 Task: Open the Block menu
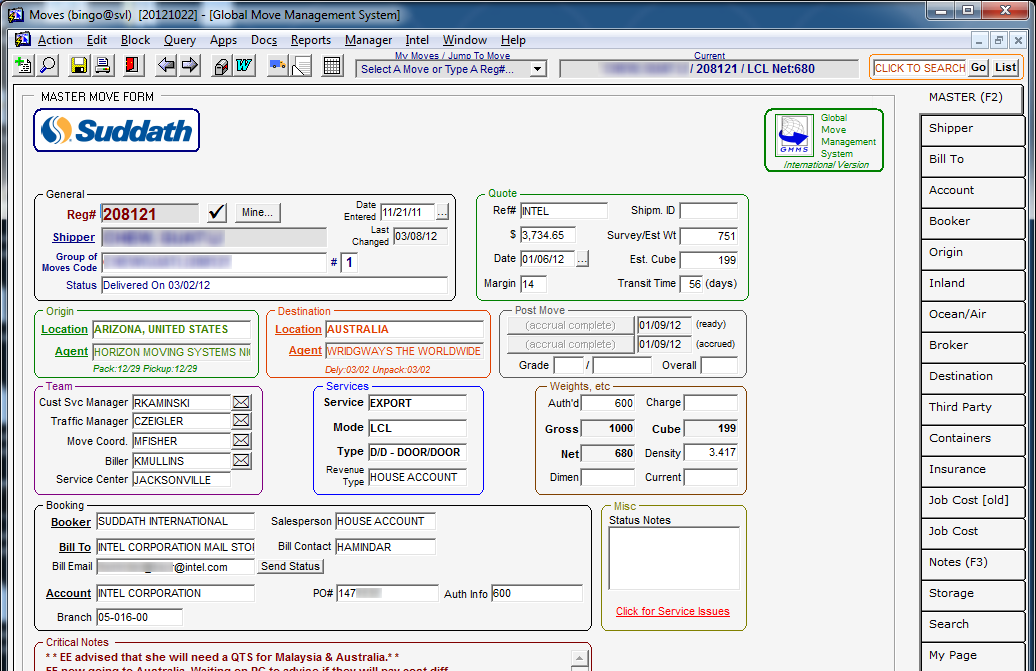point(135,40)
